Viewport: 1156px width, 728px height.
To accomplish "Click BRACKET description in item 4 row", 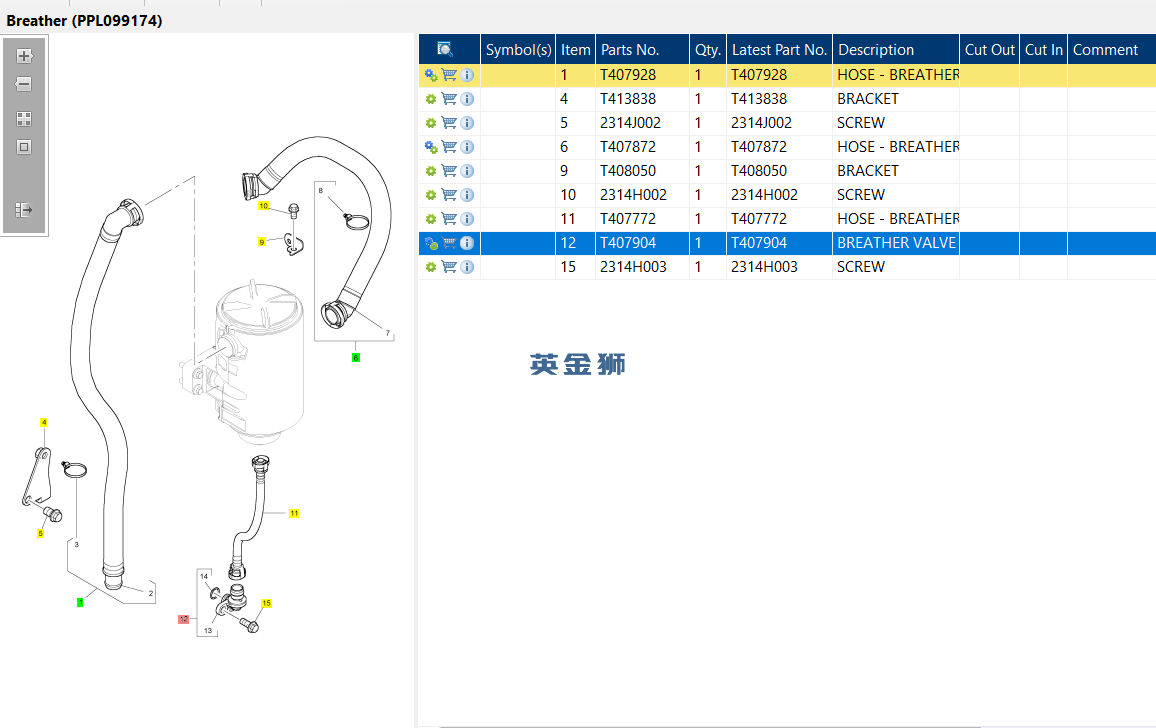I will coord(896,99).
